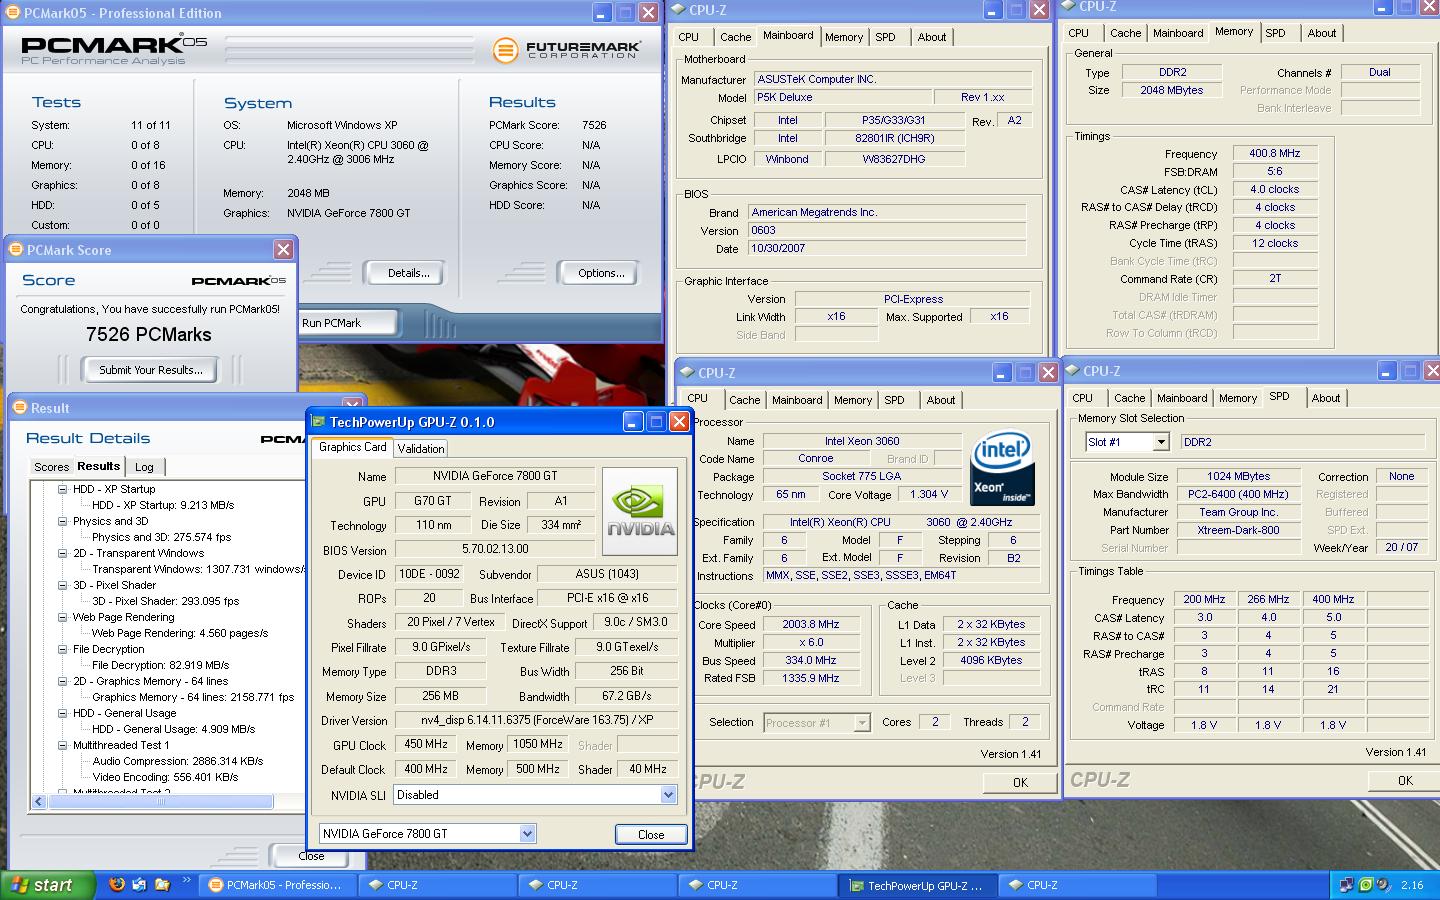The image size is (1440, 900).
Task: Switch to Validation tab in GPU-Z
Action: pos(421,449)
